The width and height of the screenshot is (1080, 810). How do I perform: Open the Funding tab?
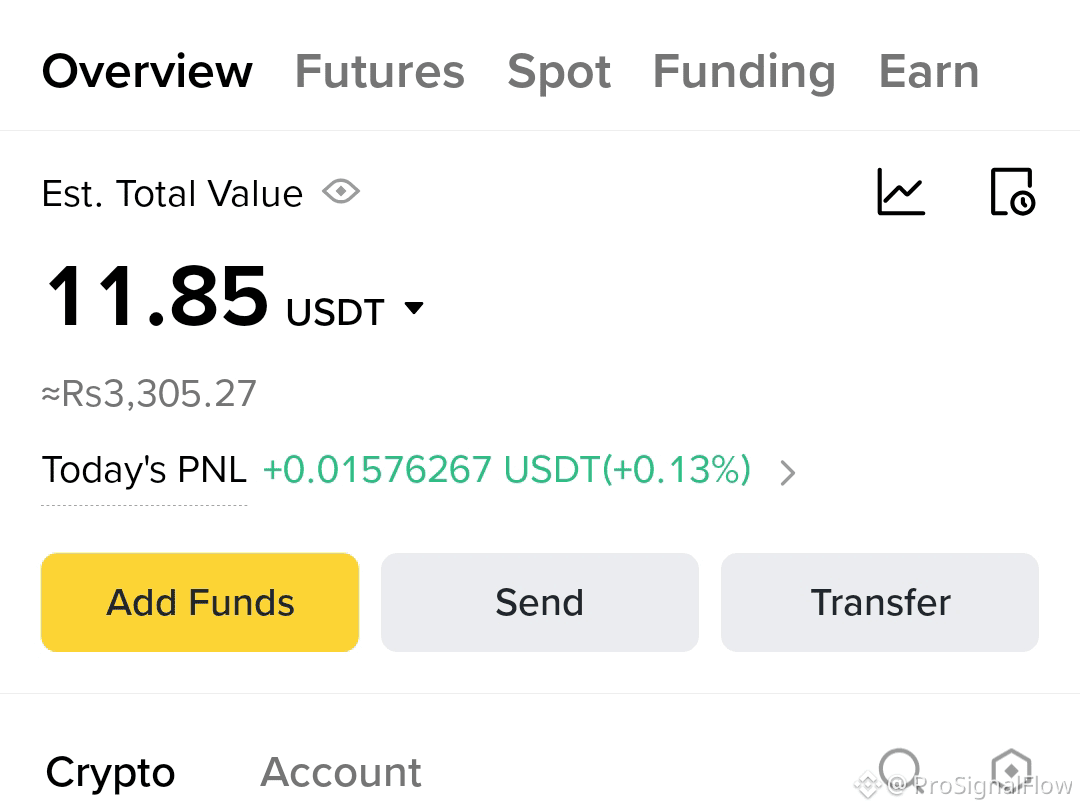[744, 72]
